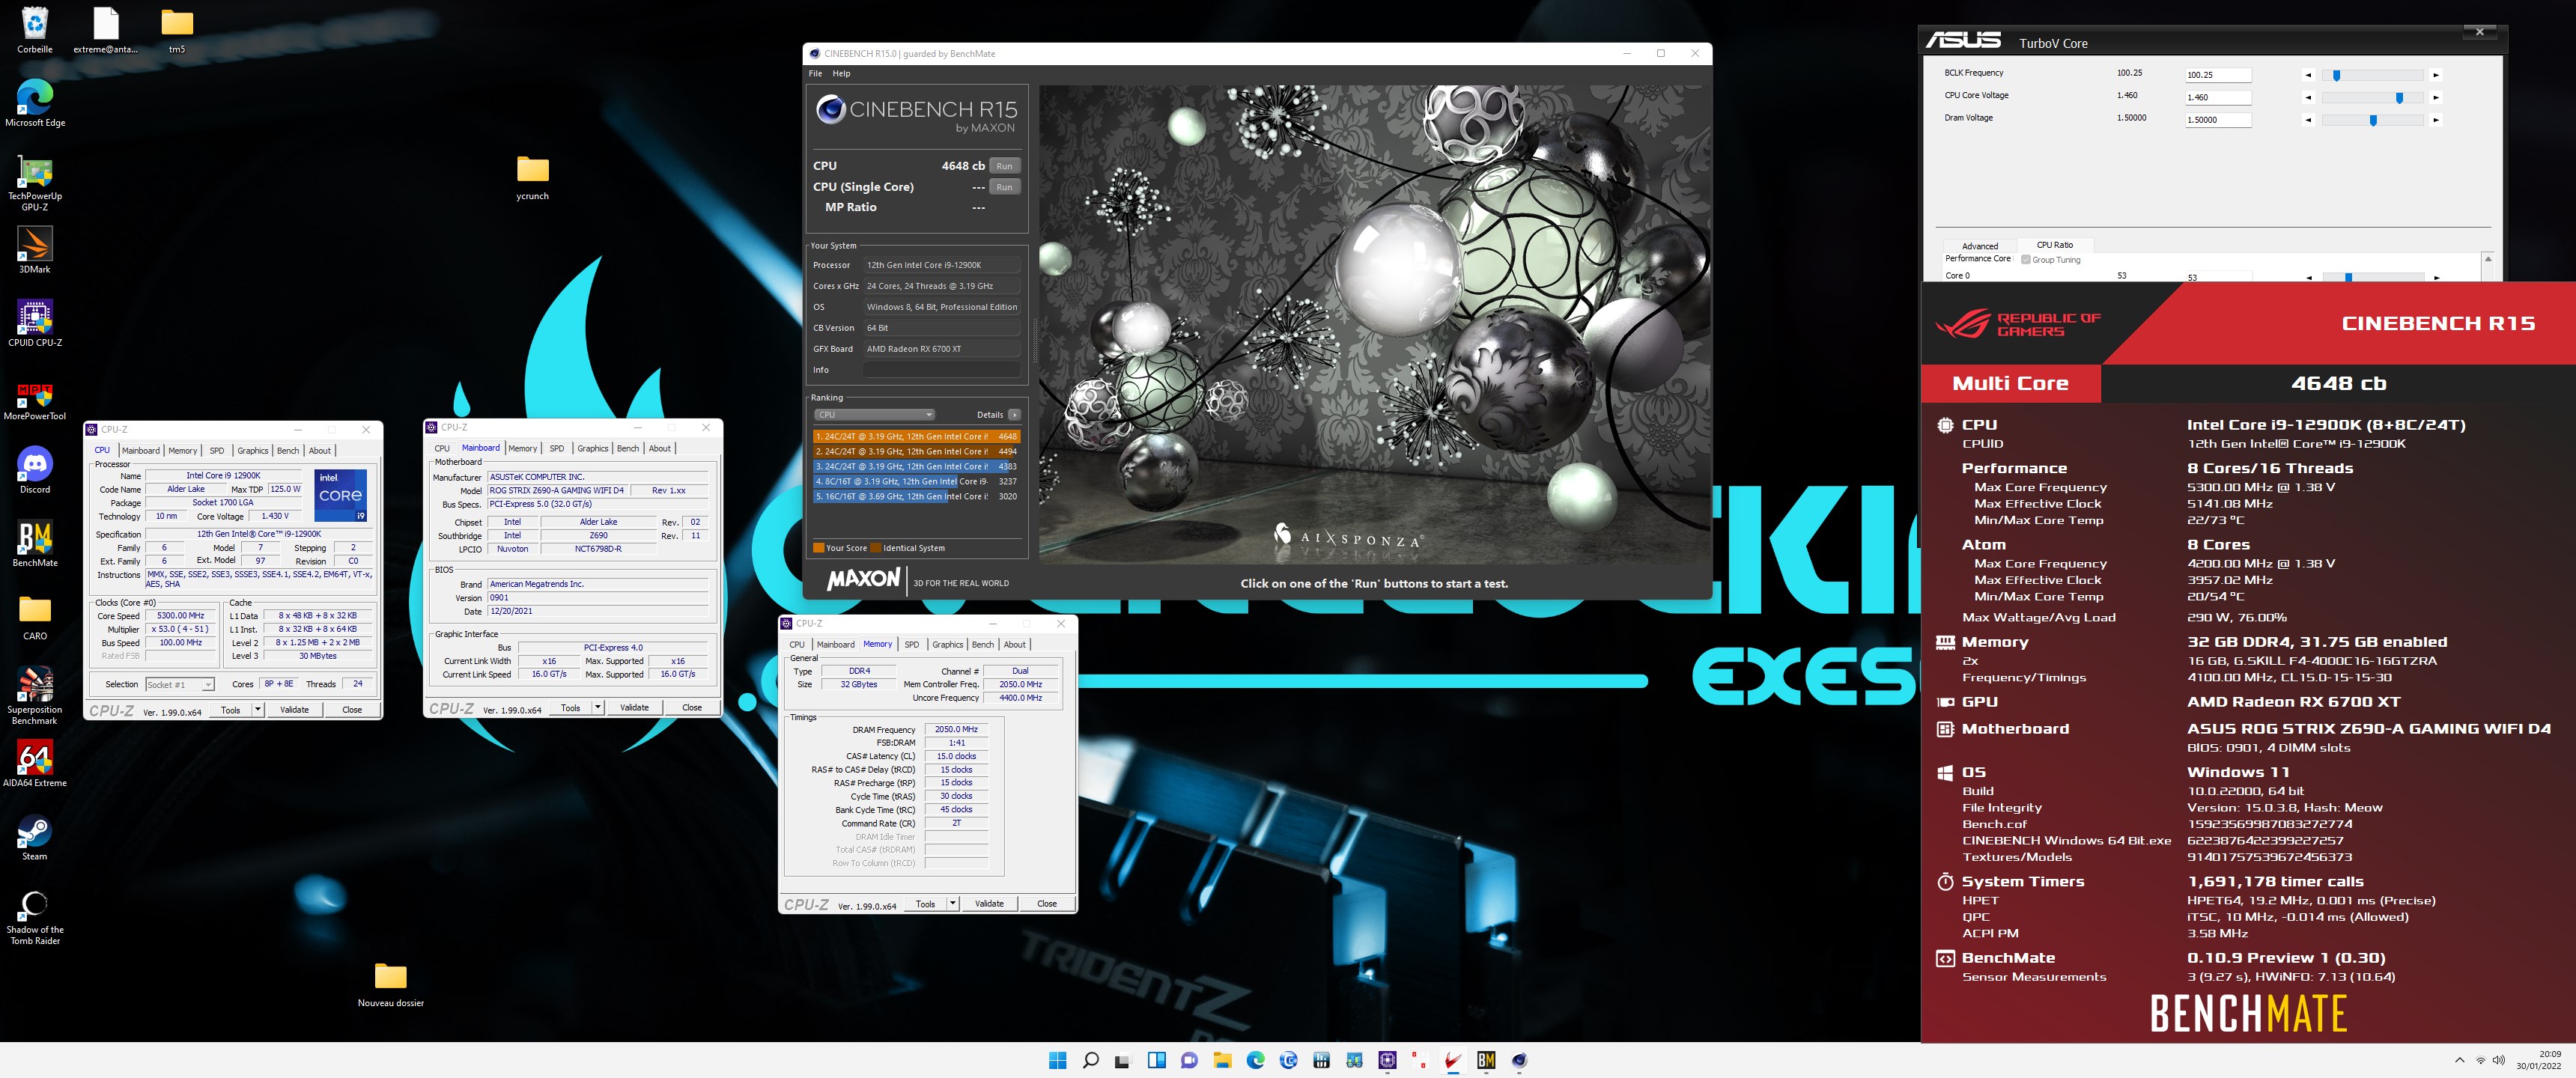2576x1078 pixels.
Task: Expand the Details arrow in Cinebench Ranking
Action: pyautogui.click(x=1014, y=415)
